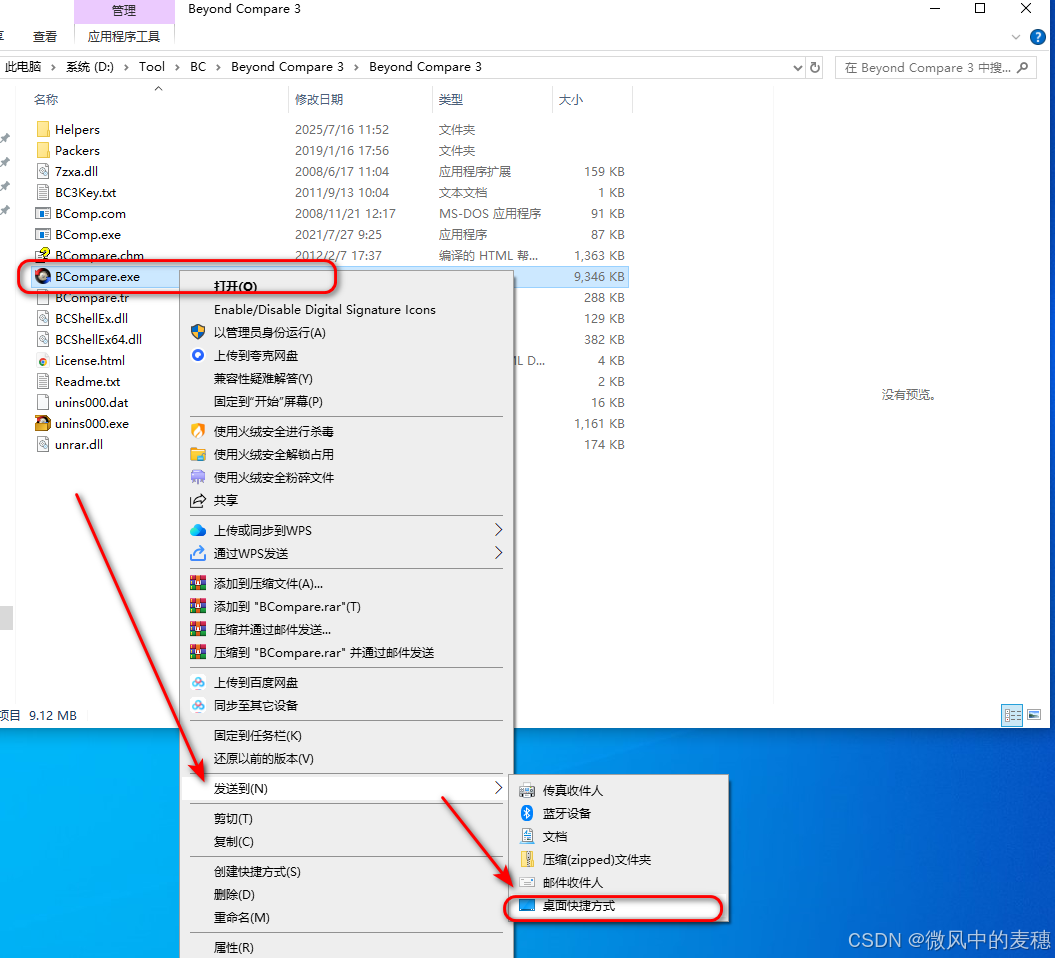
Task: Select the BCompare.exe application icon
Action: [x=43, y=276]
